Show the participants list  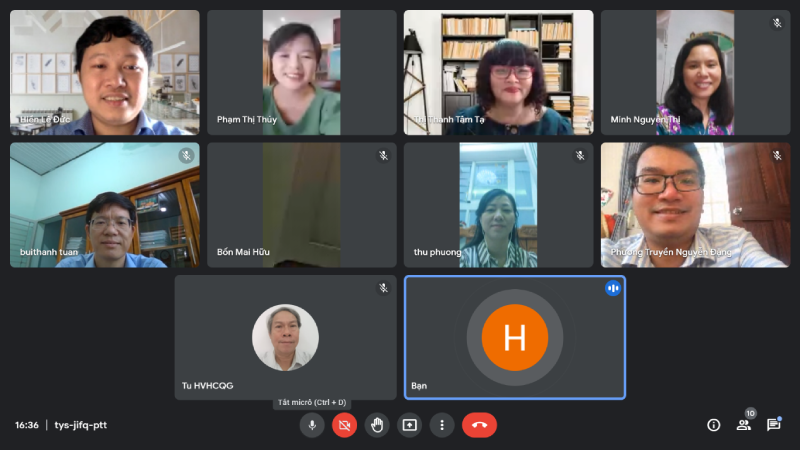[744, 425]
